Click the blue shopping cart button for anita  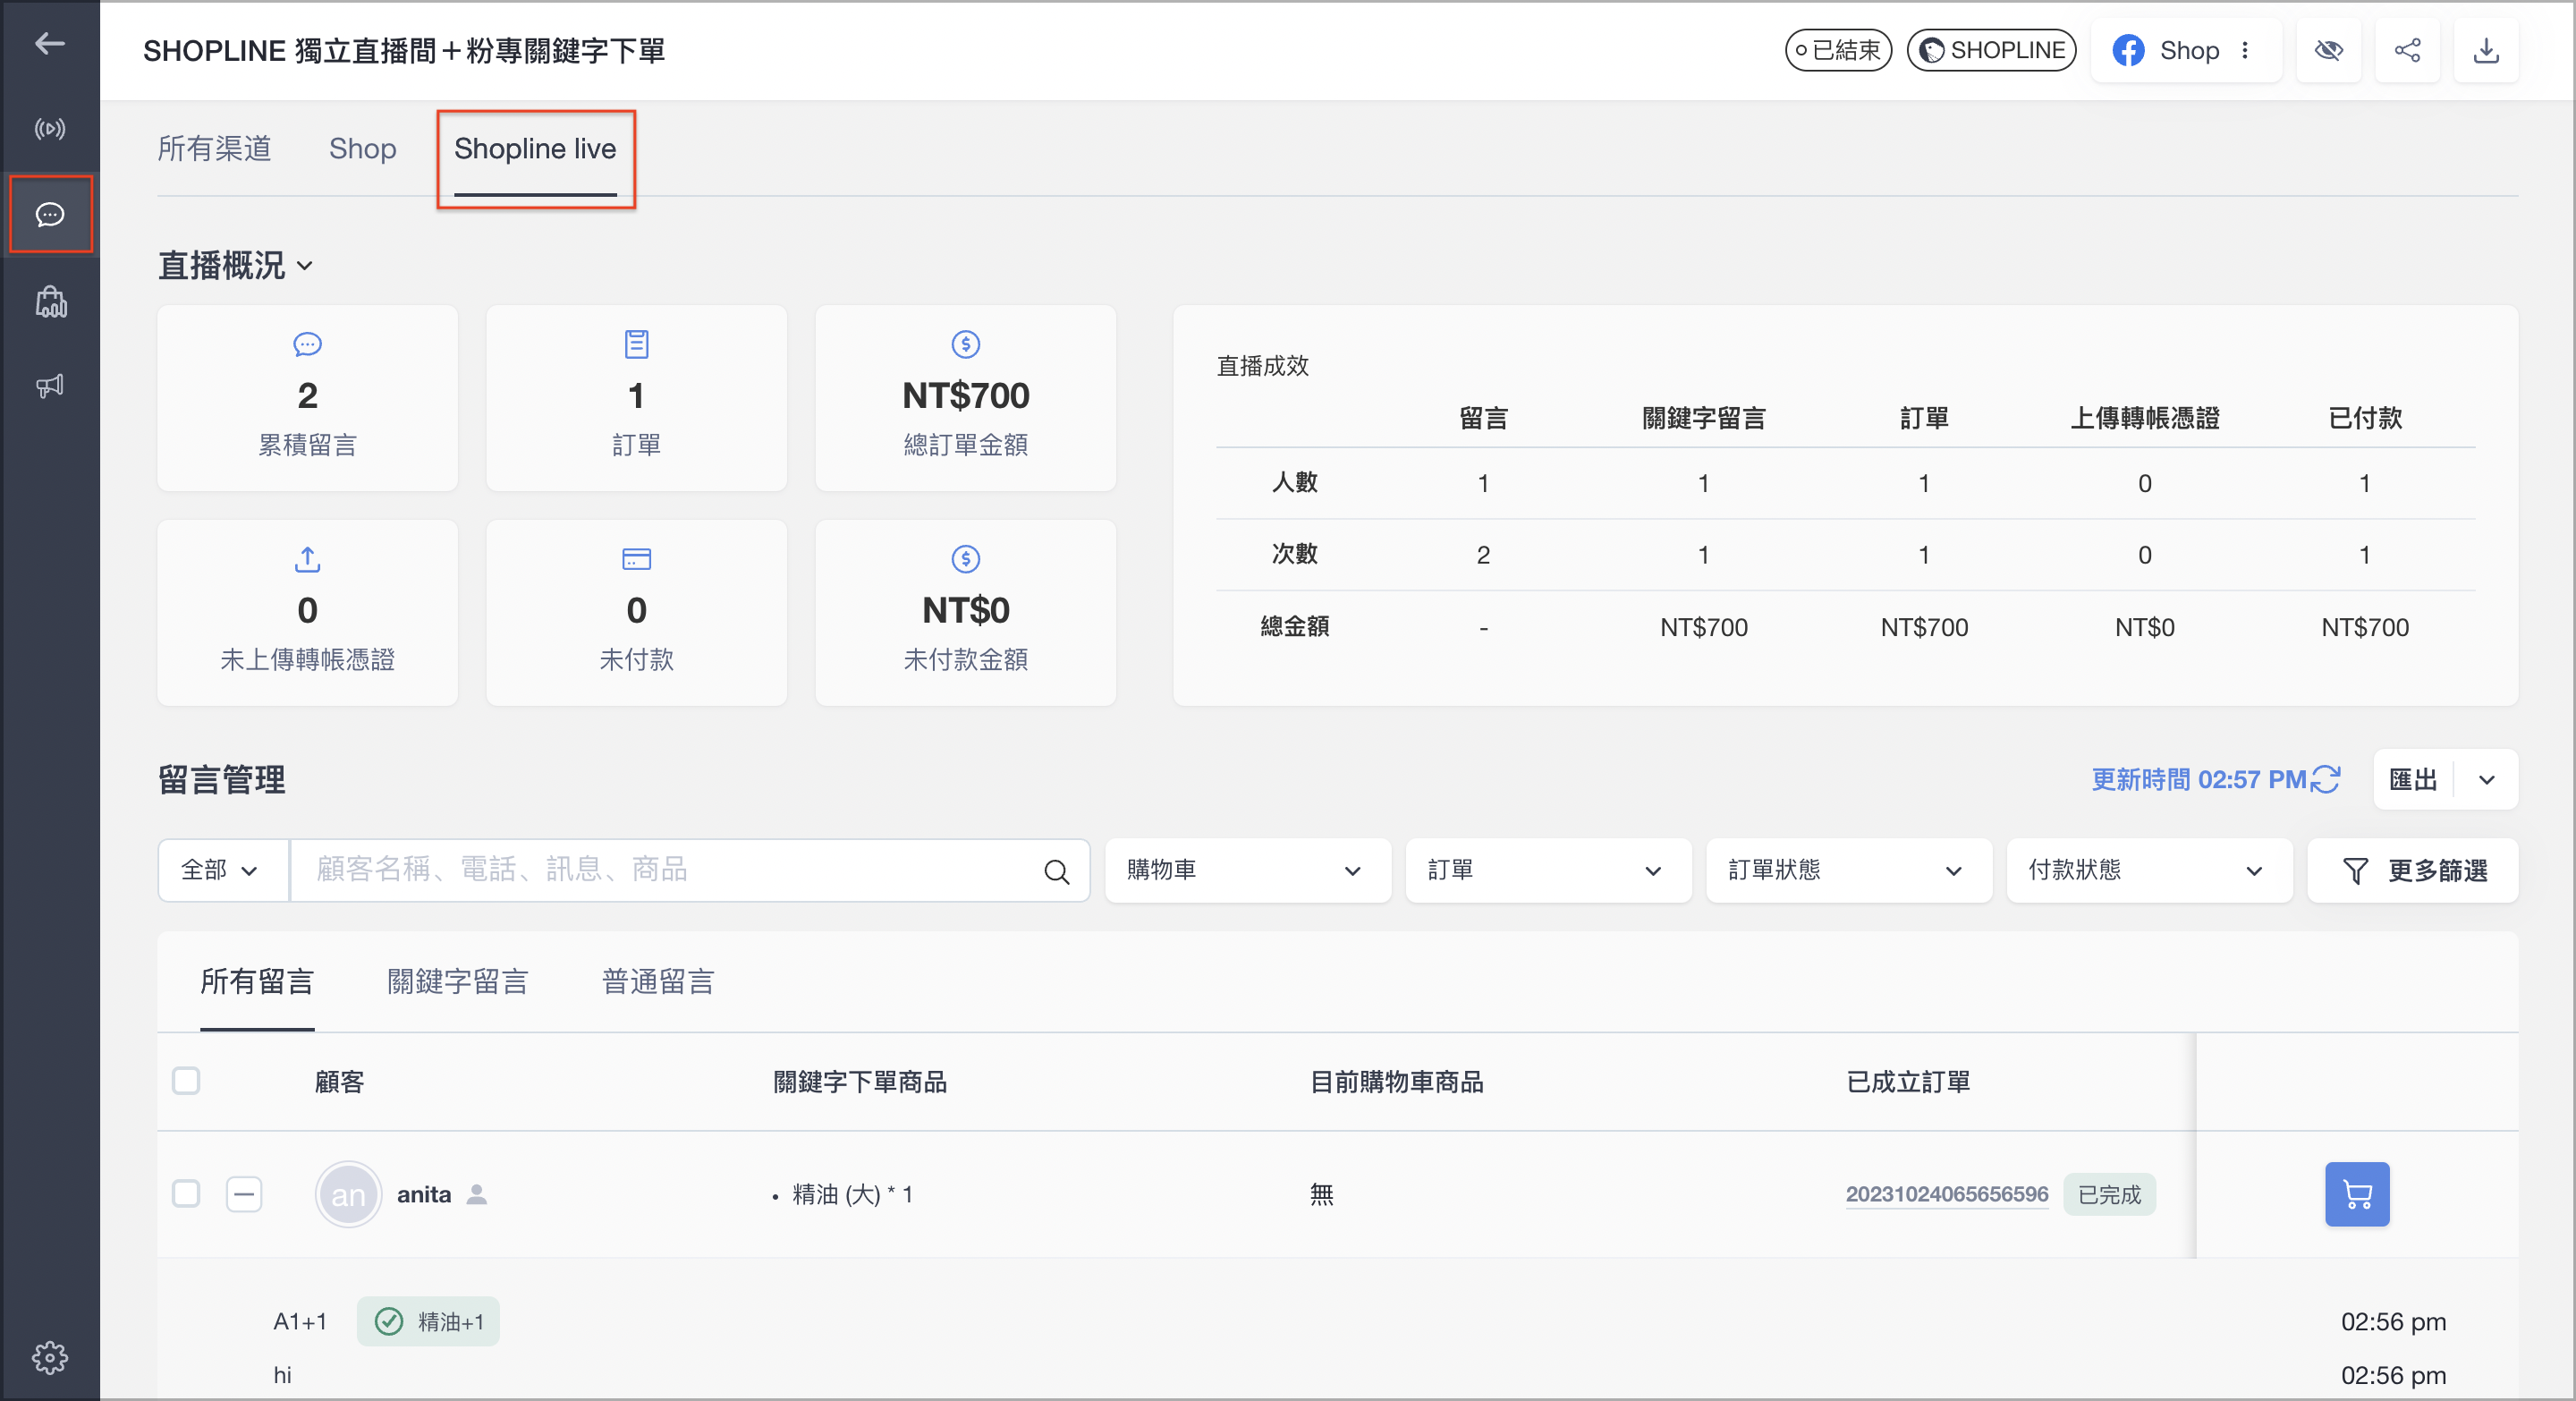pyautogui.click(x=2357, y=1194)
